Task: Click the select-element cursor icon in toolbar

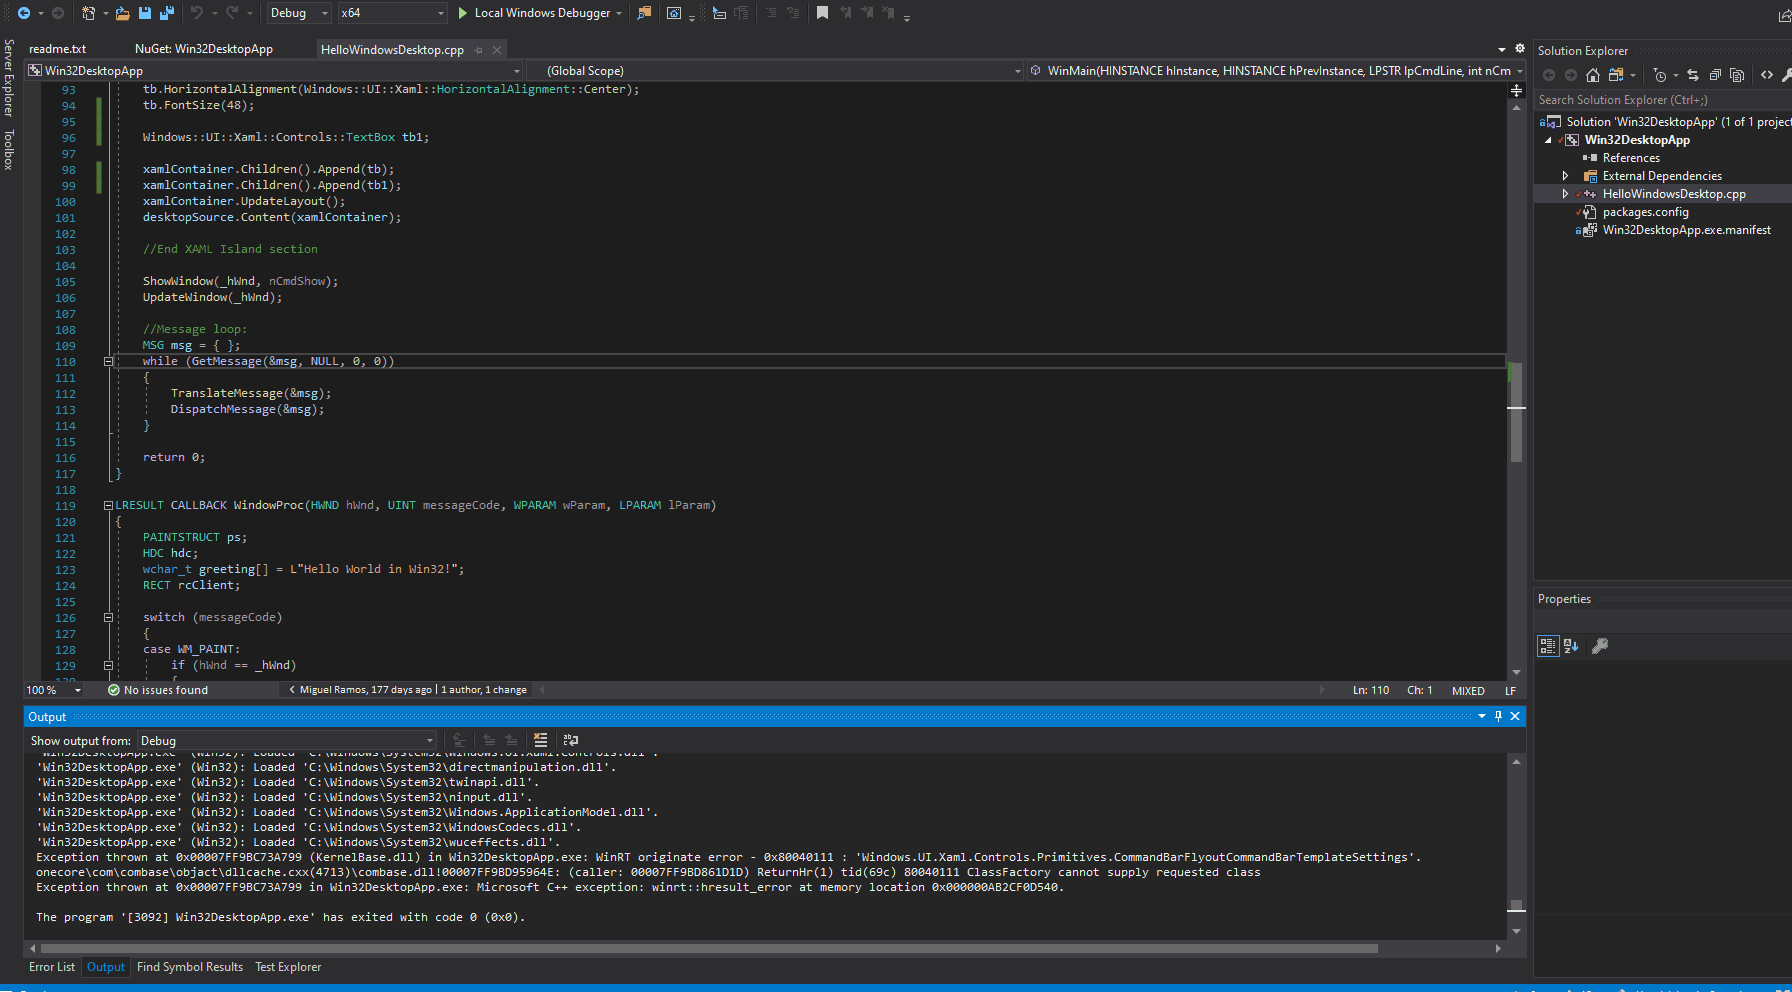Action: [x=719, y=13]
